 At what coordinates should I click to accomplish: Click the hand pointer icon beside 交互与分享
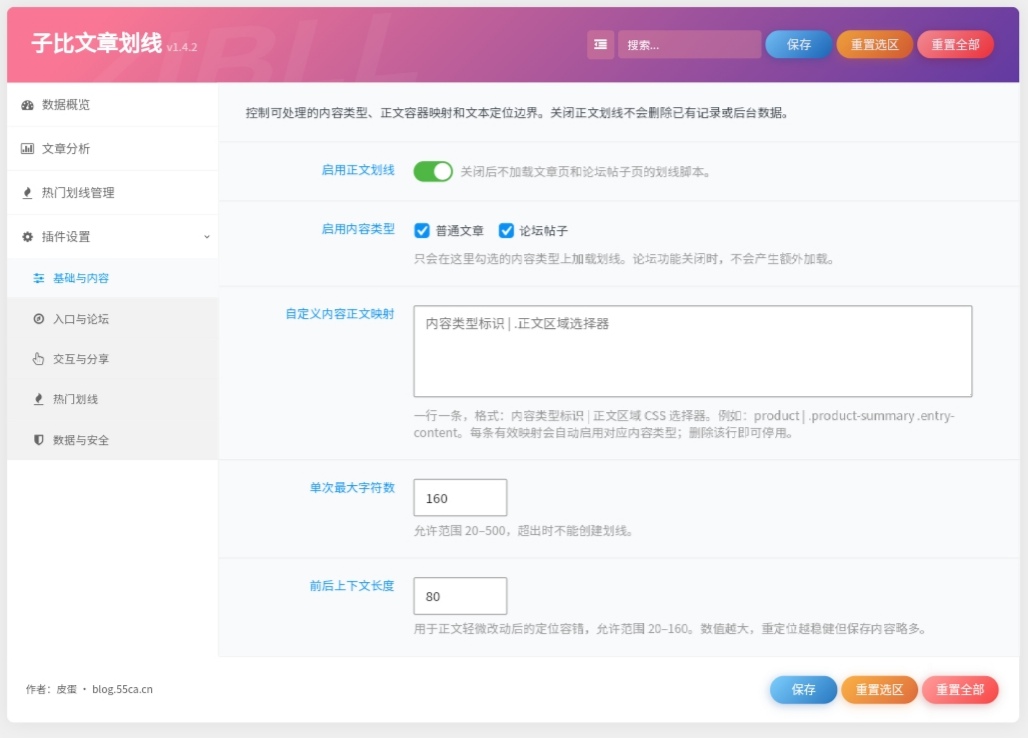[39, 359]
